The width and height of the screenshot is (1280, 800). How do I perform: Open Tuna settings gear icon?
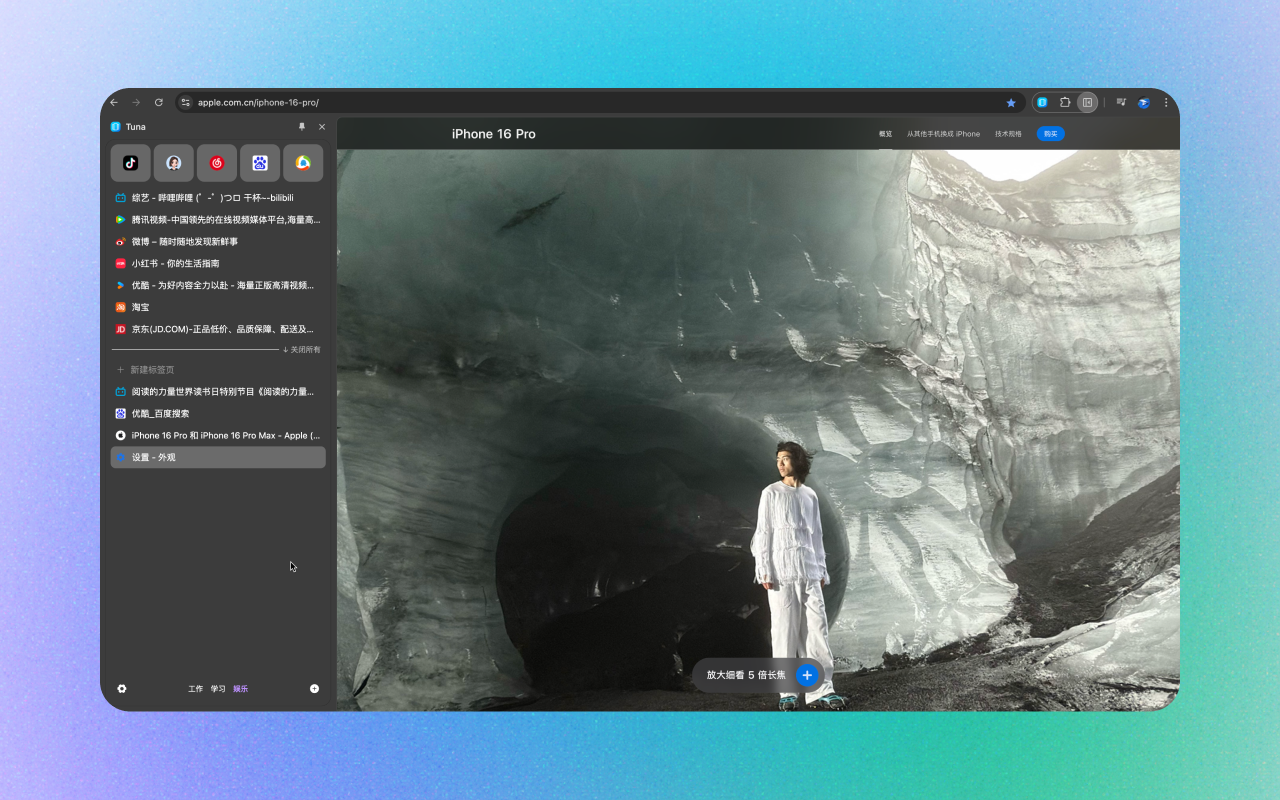tap(122, 689)
